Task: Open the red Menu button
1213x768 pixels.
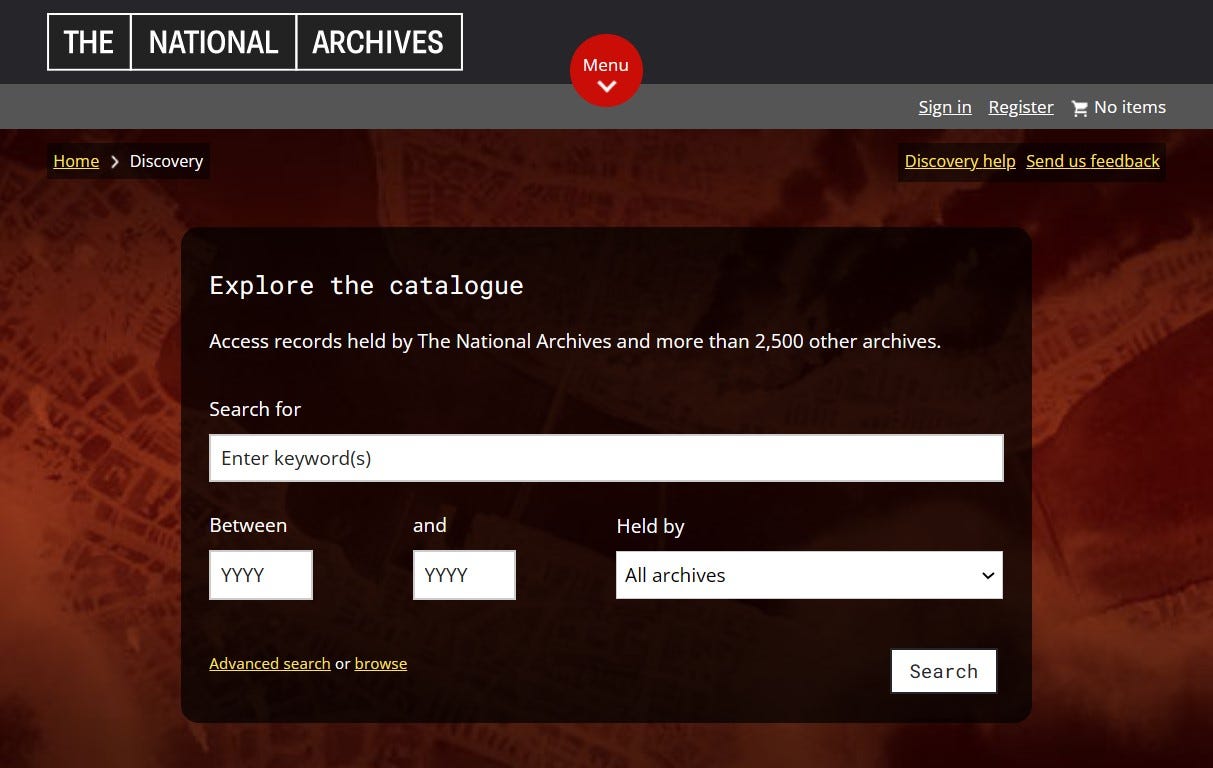Action: 606,71
